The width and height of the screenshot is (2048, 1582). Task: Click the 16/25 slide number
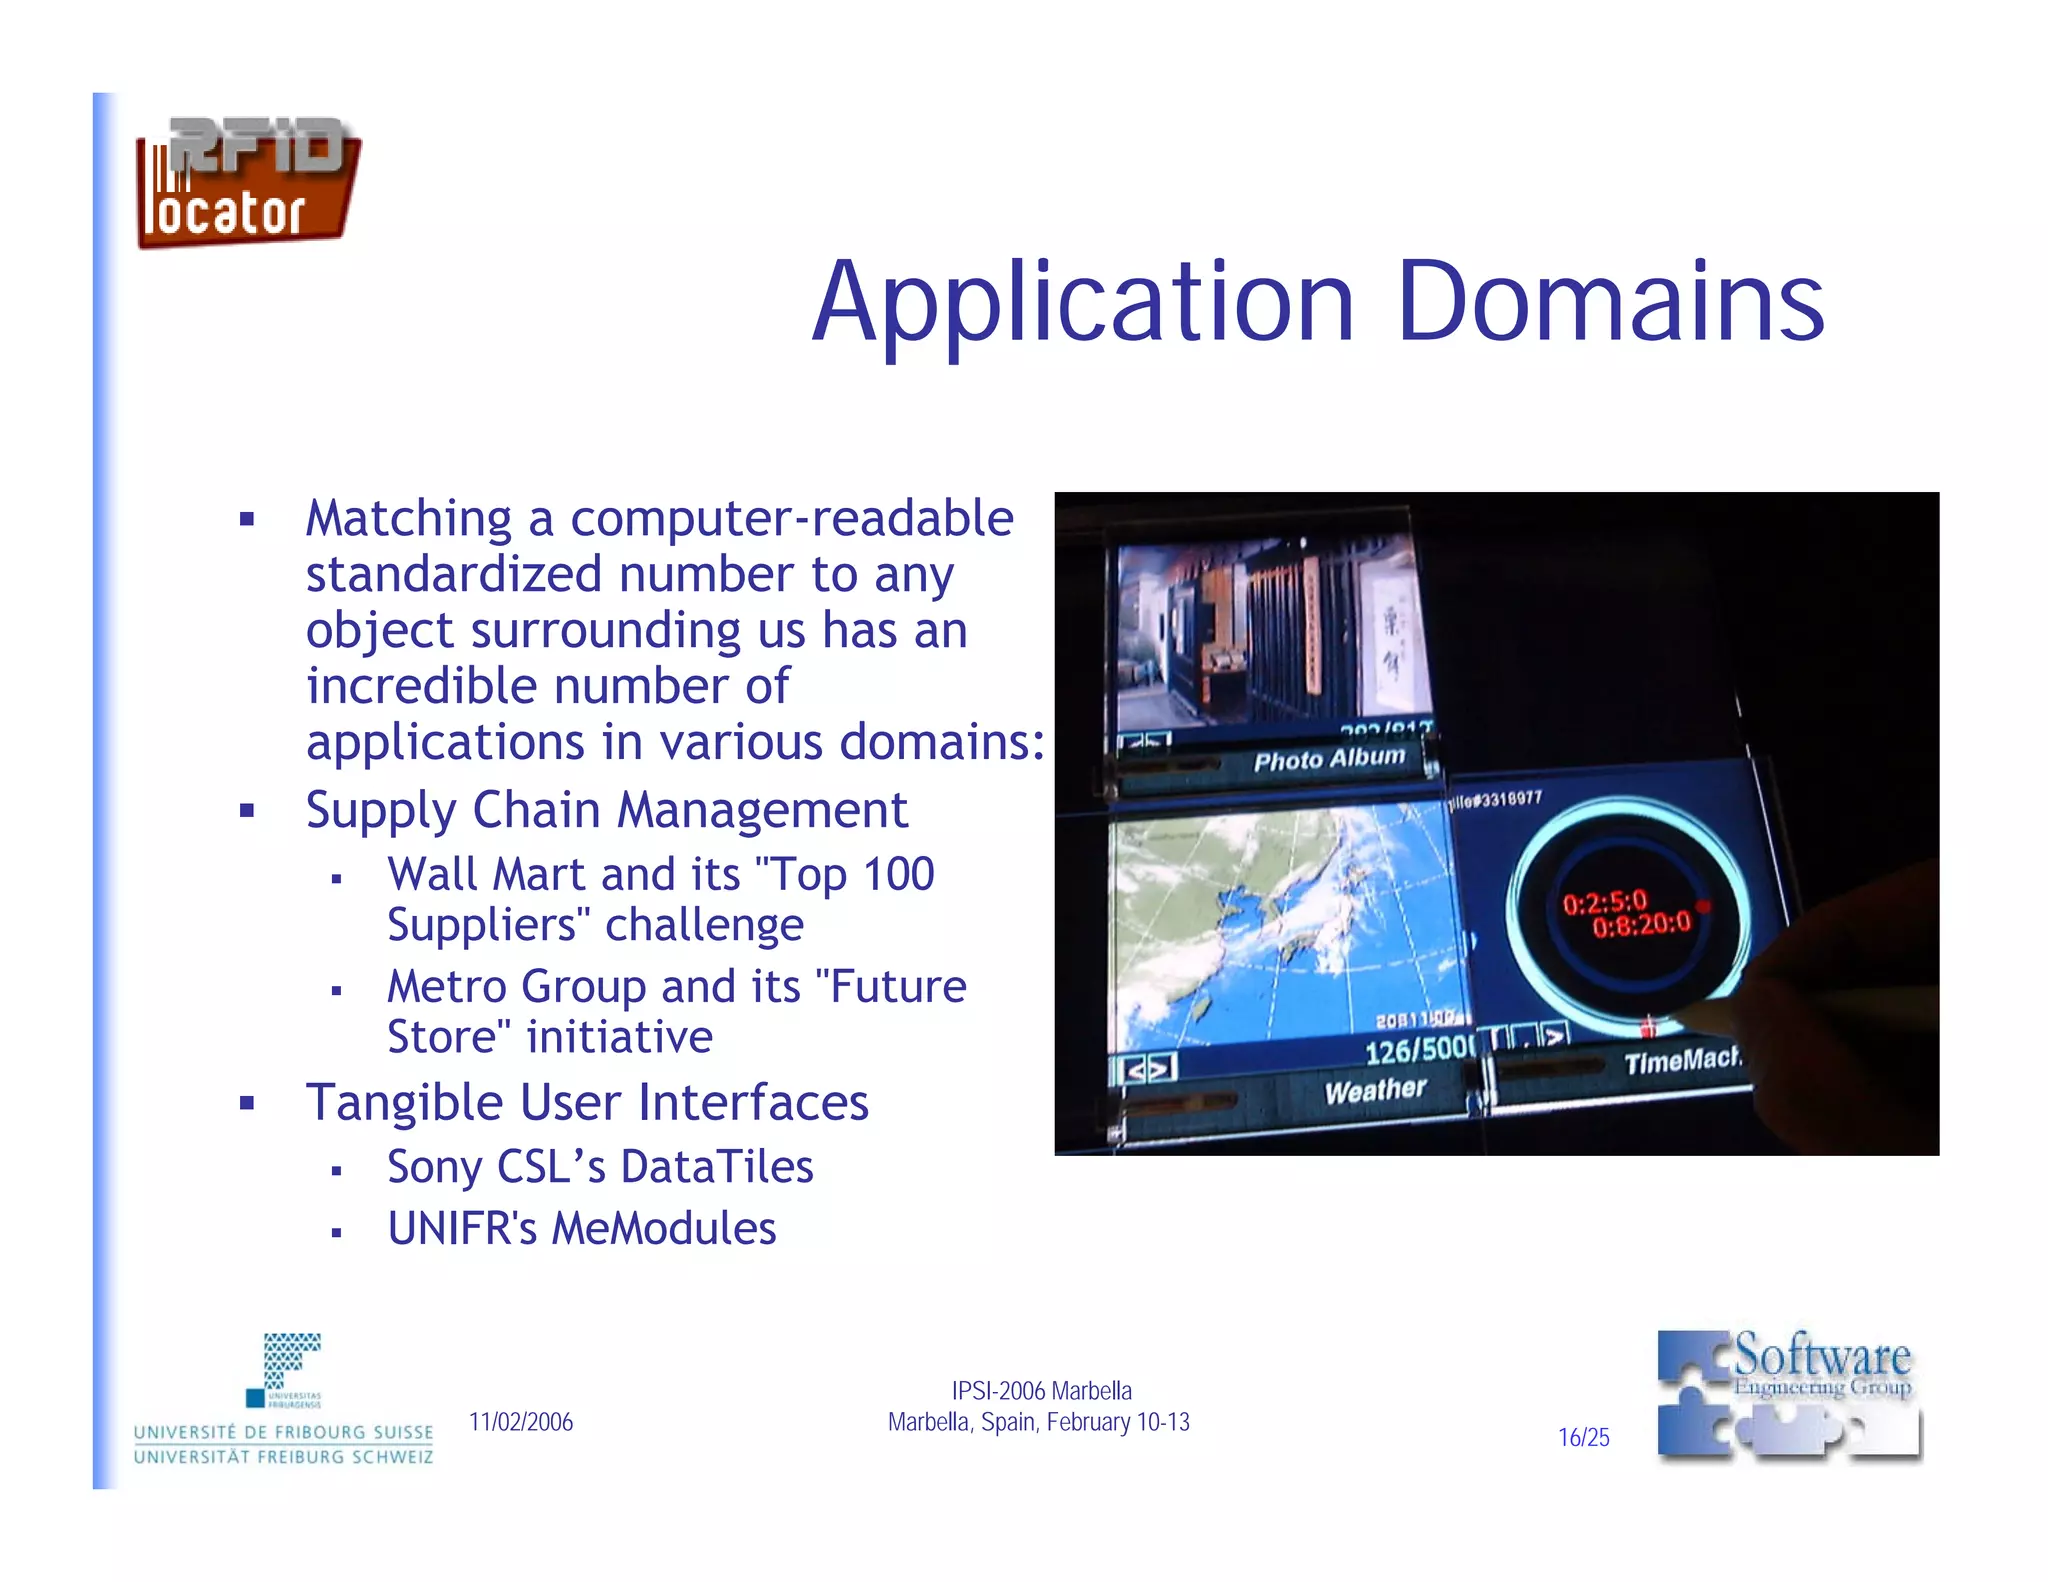1583,1438
